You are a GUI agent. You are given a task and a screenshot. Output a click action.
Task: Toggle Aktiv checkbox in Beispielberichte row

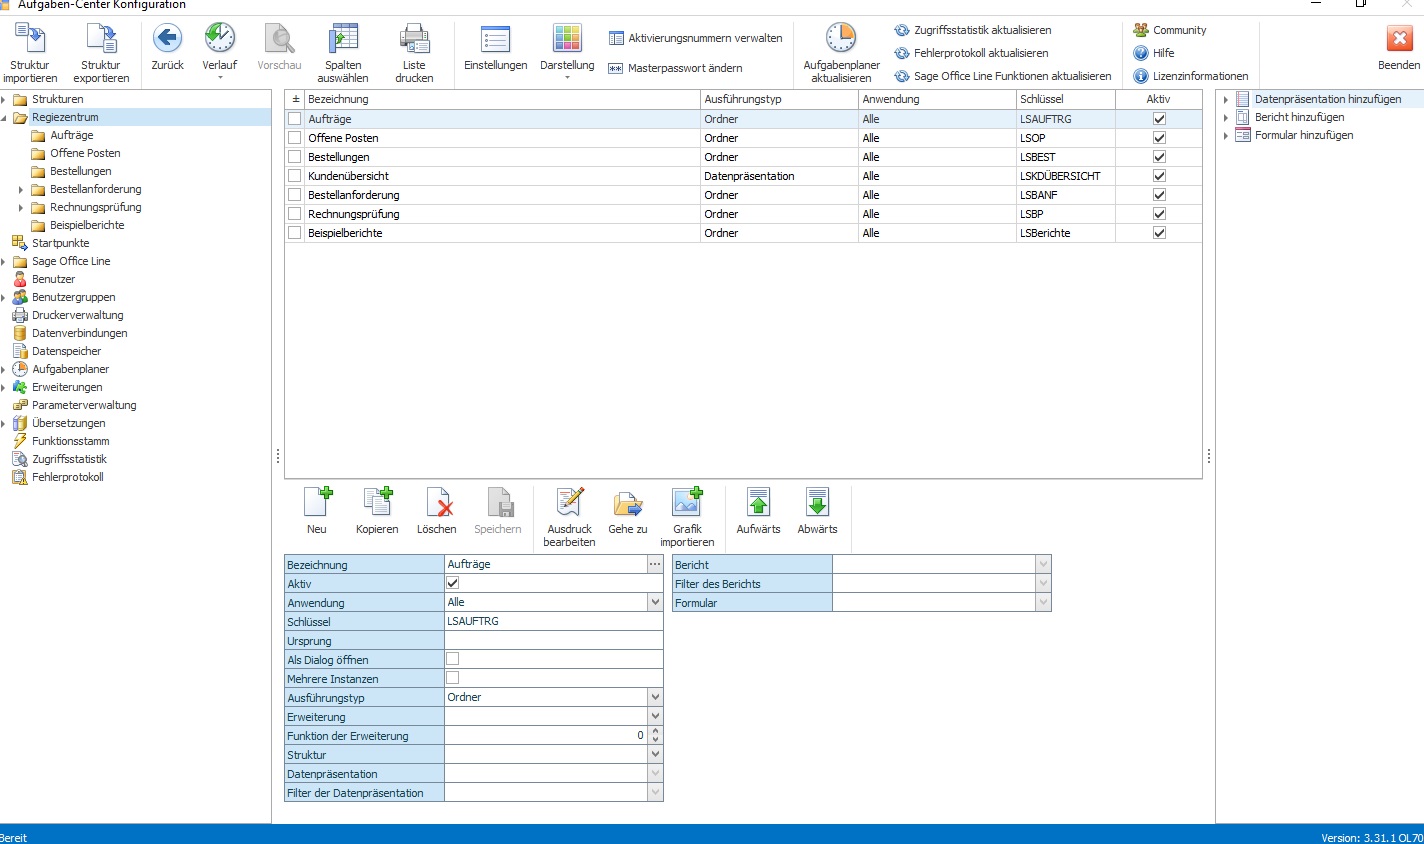(1159, 233)
